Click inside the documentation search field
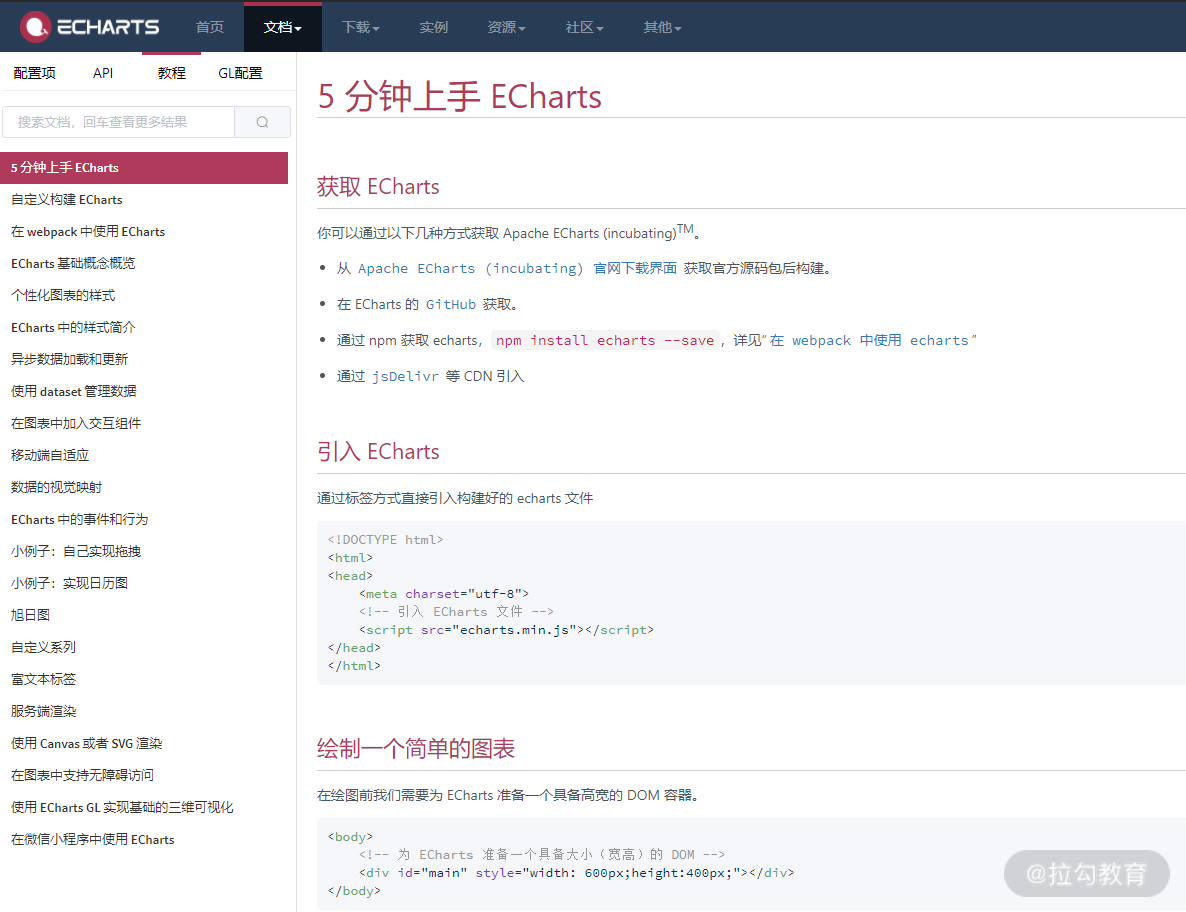The height and width of the screenshot is (912, 1186). pyautogui.click(x=118, y=121)
